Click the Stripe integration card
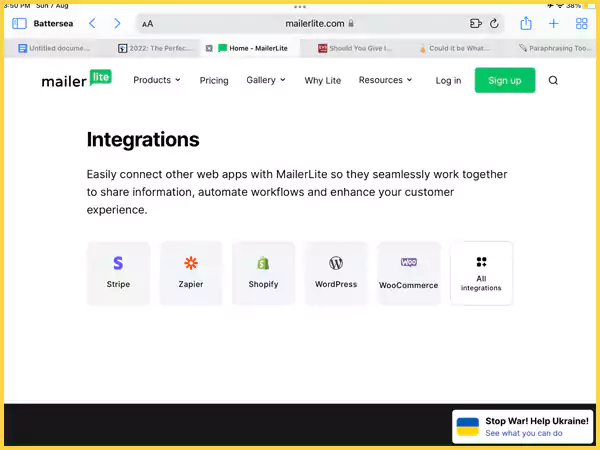The image size is (600, 450). [118, 273]
